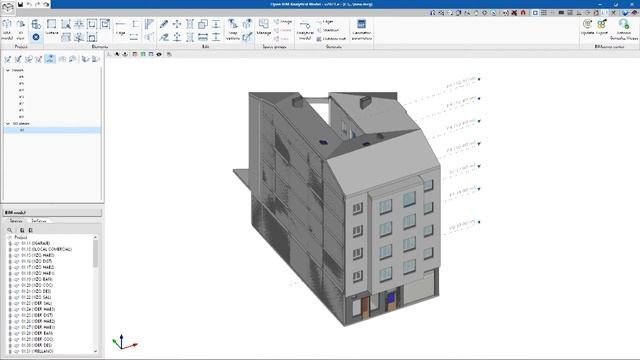Click the highlighted icon in views panel toolbar

click(x=50, y=59)
